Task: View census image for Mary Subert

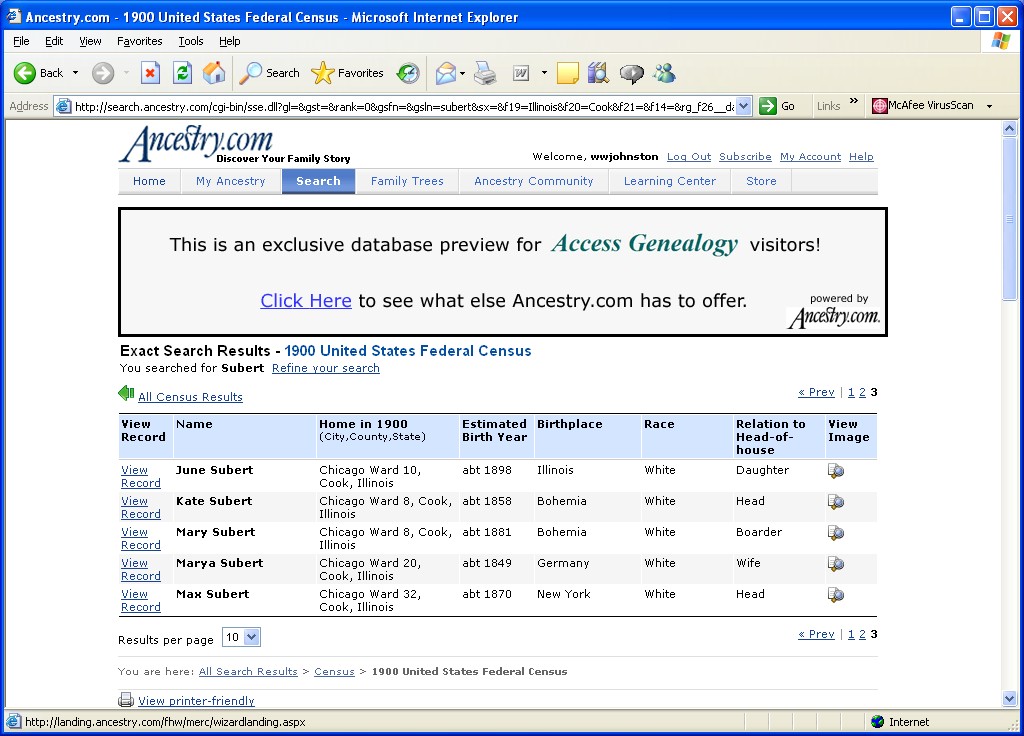Action: click(836, 533)
